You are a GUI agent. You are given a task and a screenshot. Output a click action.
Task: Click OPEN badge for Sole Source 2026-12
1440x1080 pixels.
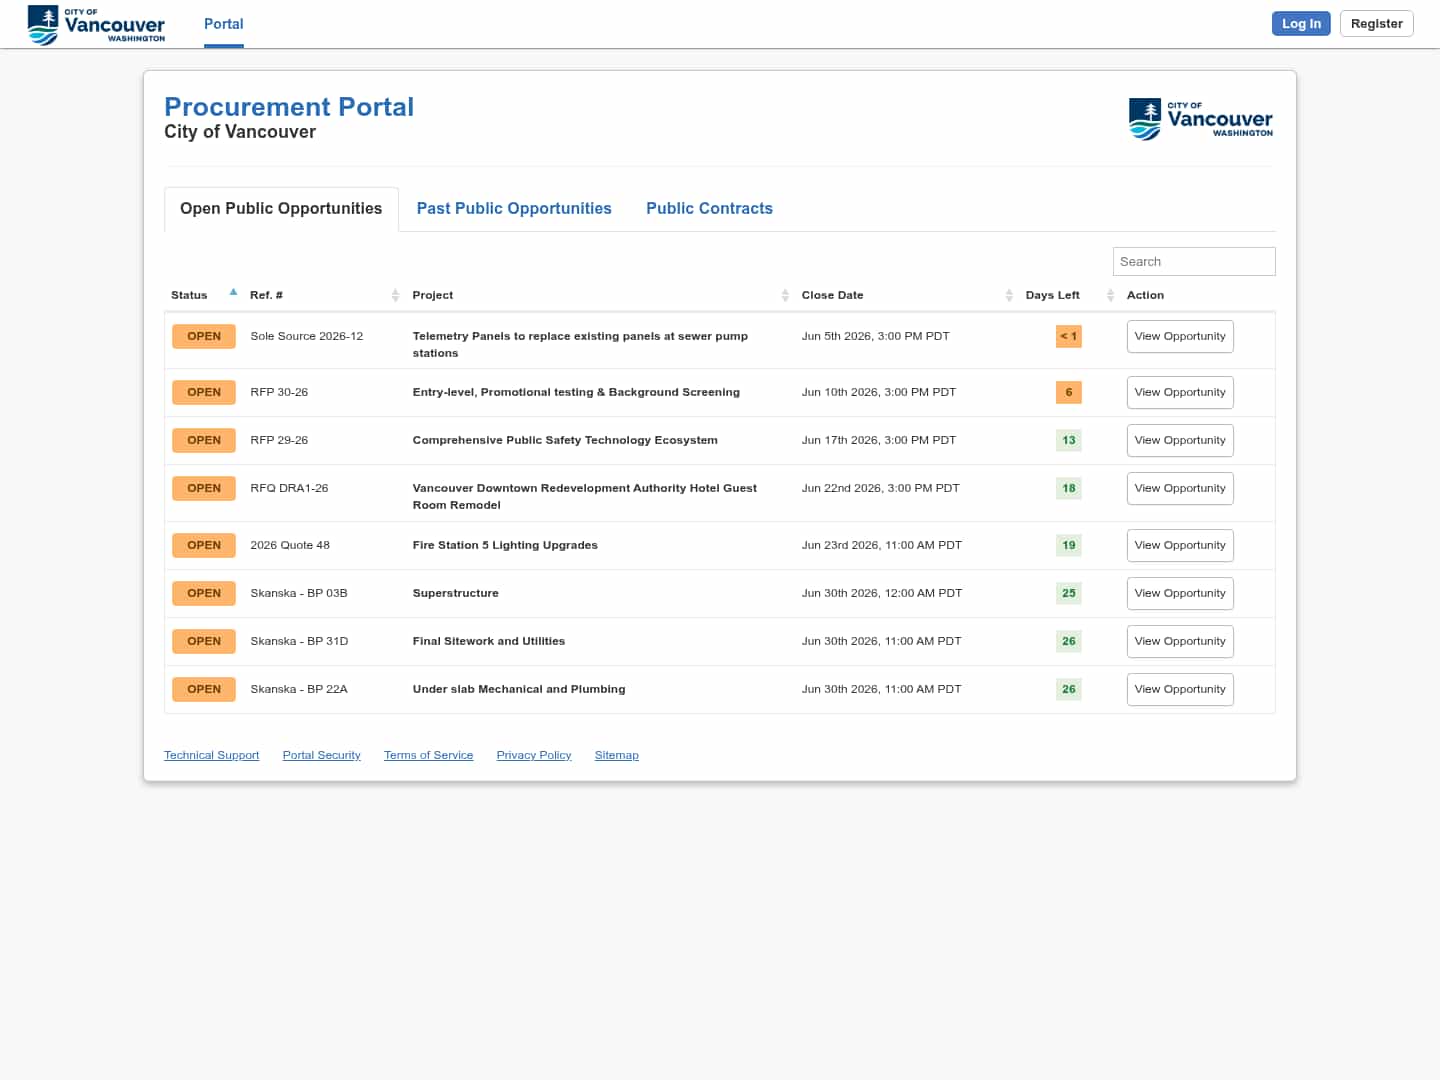point(204,336)
